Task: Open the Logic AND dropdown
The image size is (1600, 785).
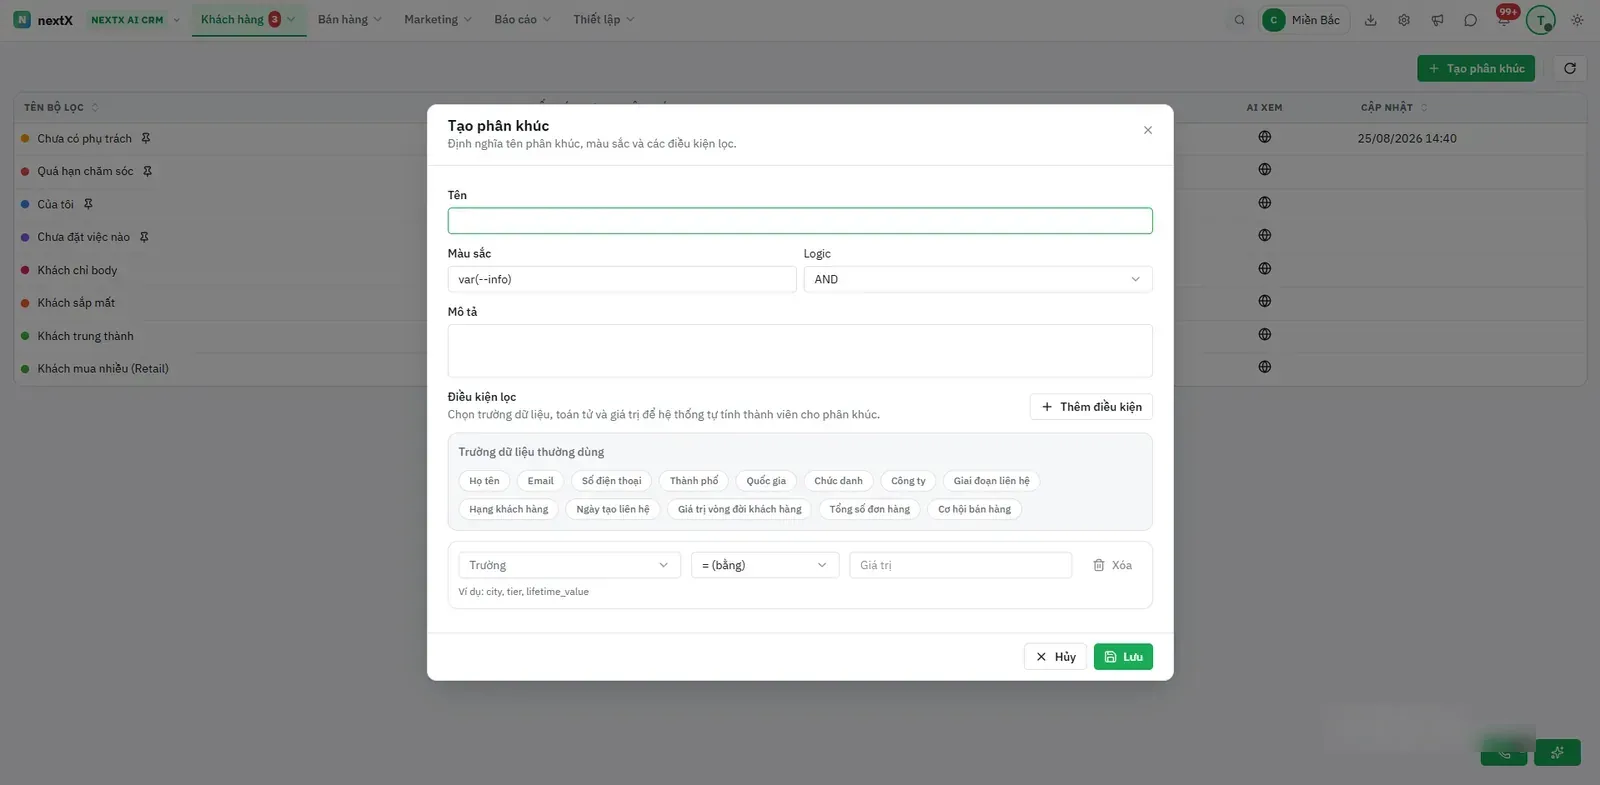Action: 978,279
